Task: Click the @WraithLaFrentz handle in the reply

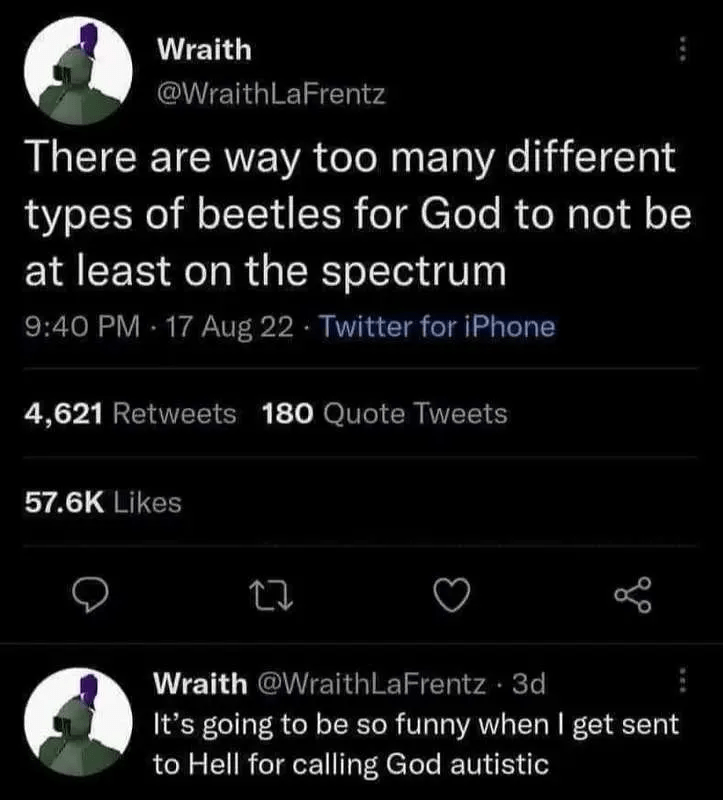Action: pyautogui.click(x=375, y=684)
